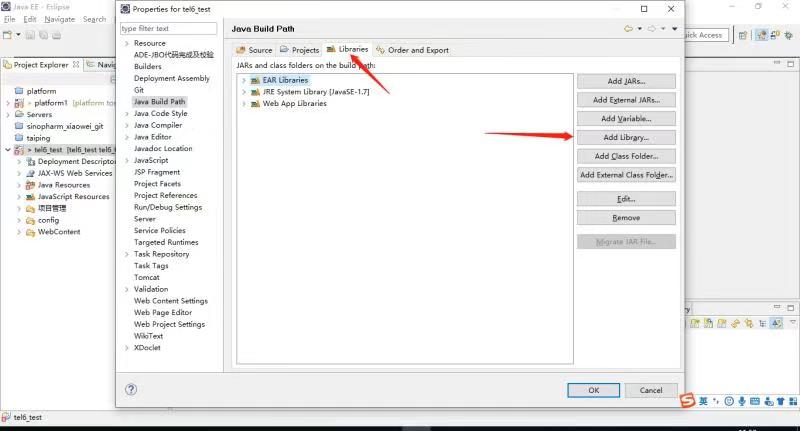Expand the Task Repository category

pos(127,254)
